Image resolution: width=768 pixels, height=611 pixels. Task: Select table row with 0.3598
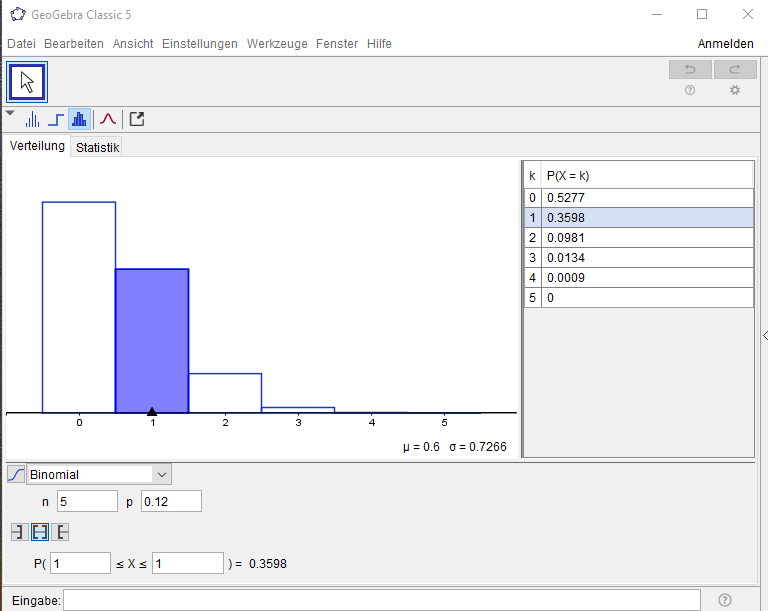pyautogui.click(x=639, y=218)
